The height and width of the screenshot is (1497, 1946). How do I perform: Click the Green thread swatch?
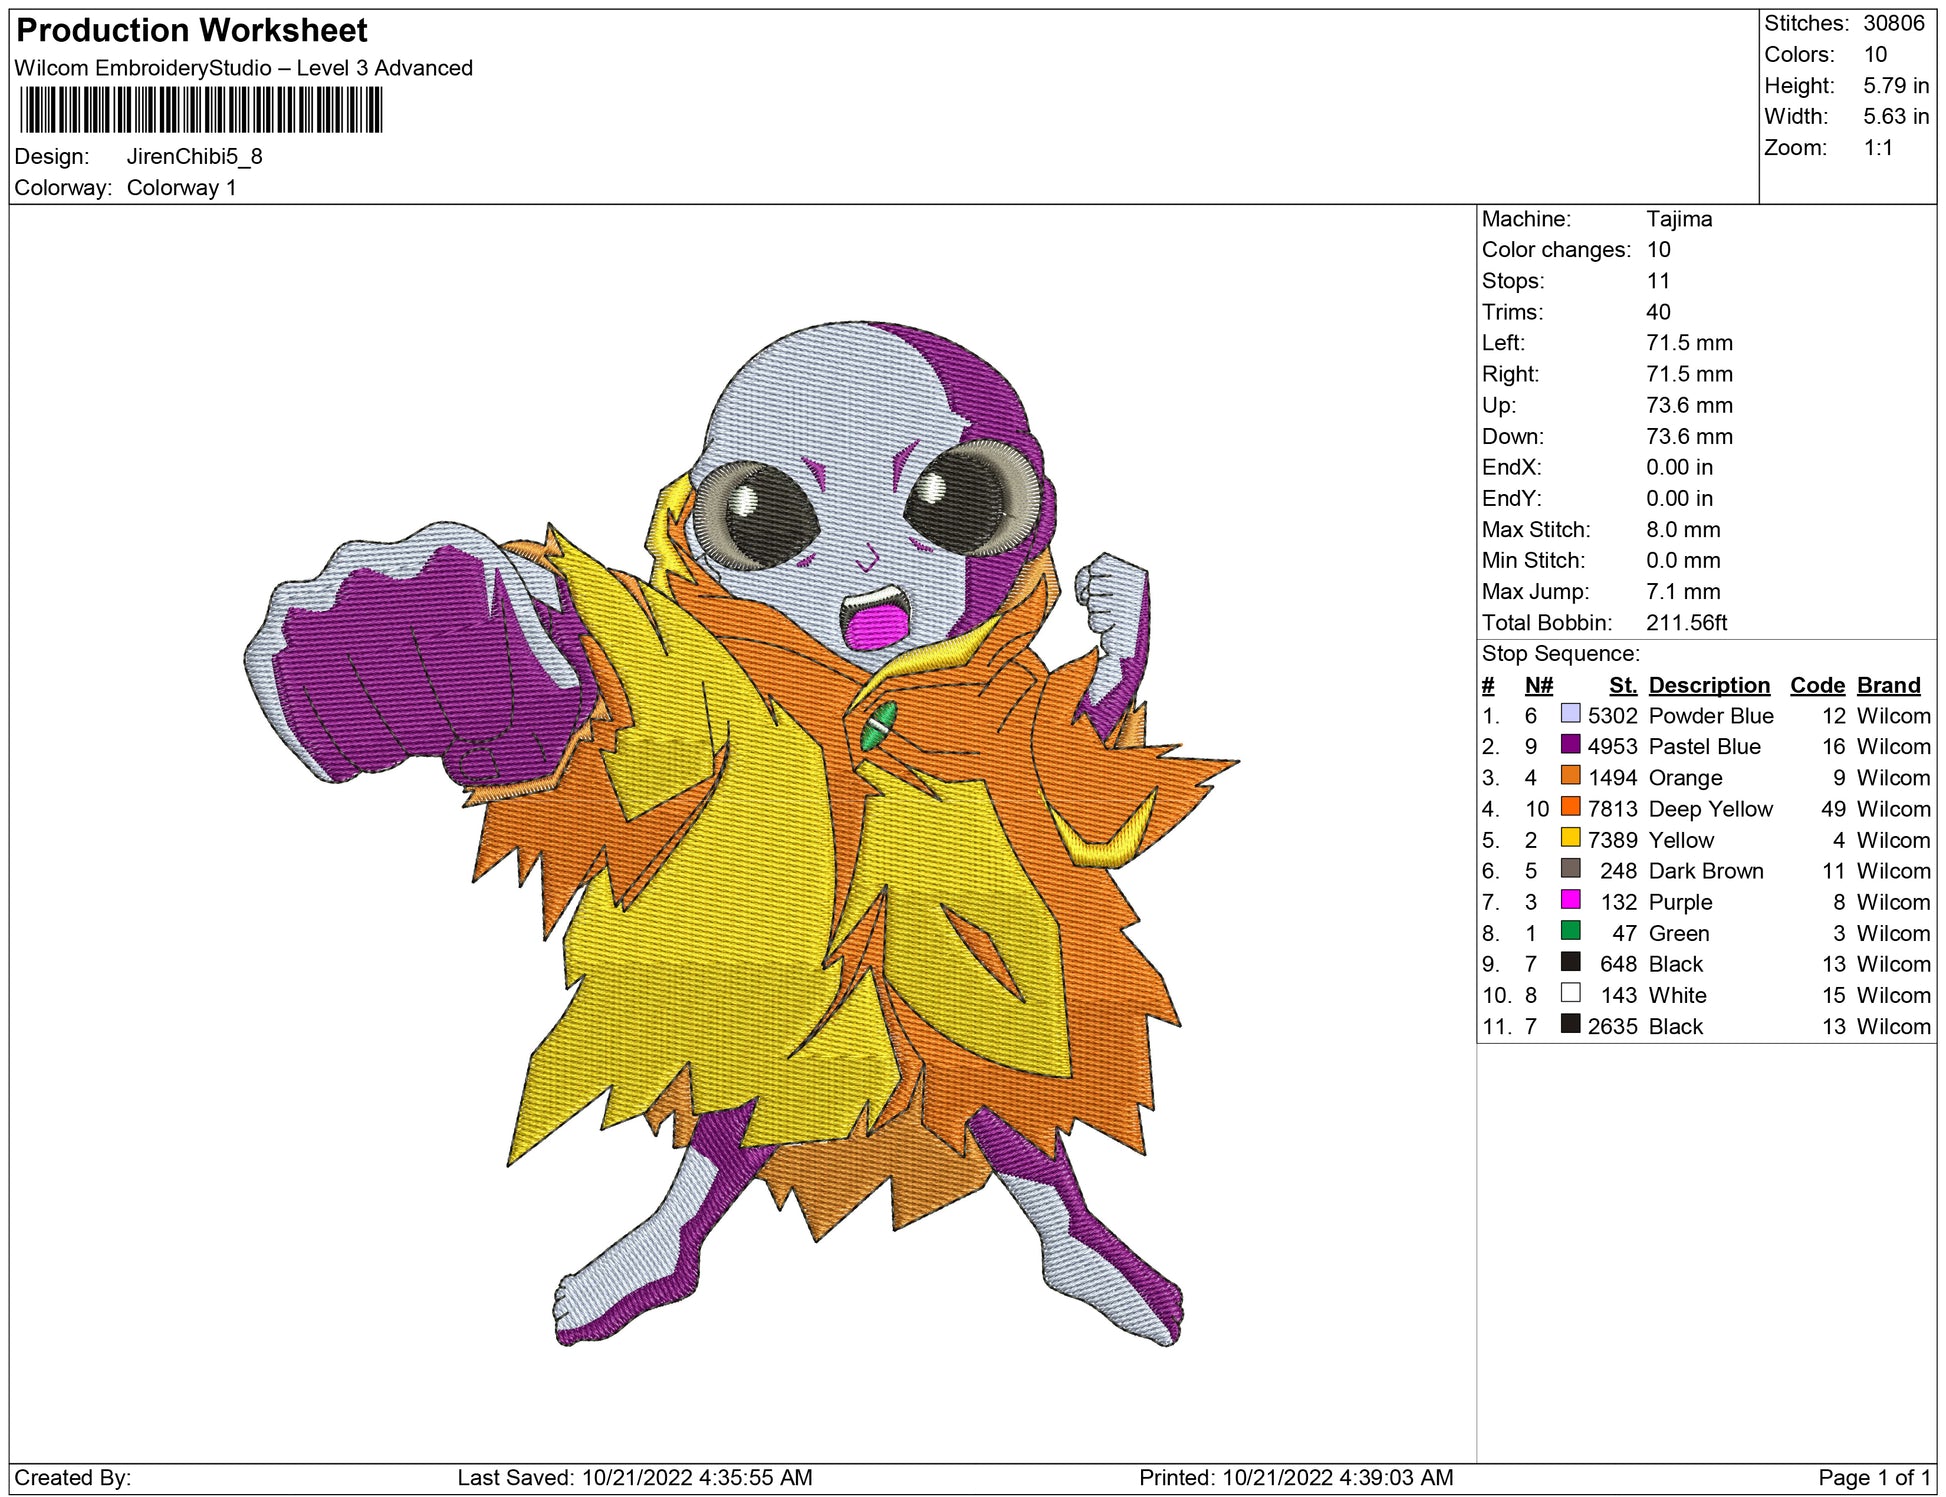point(1570,931)
